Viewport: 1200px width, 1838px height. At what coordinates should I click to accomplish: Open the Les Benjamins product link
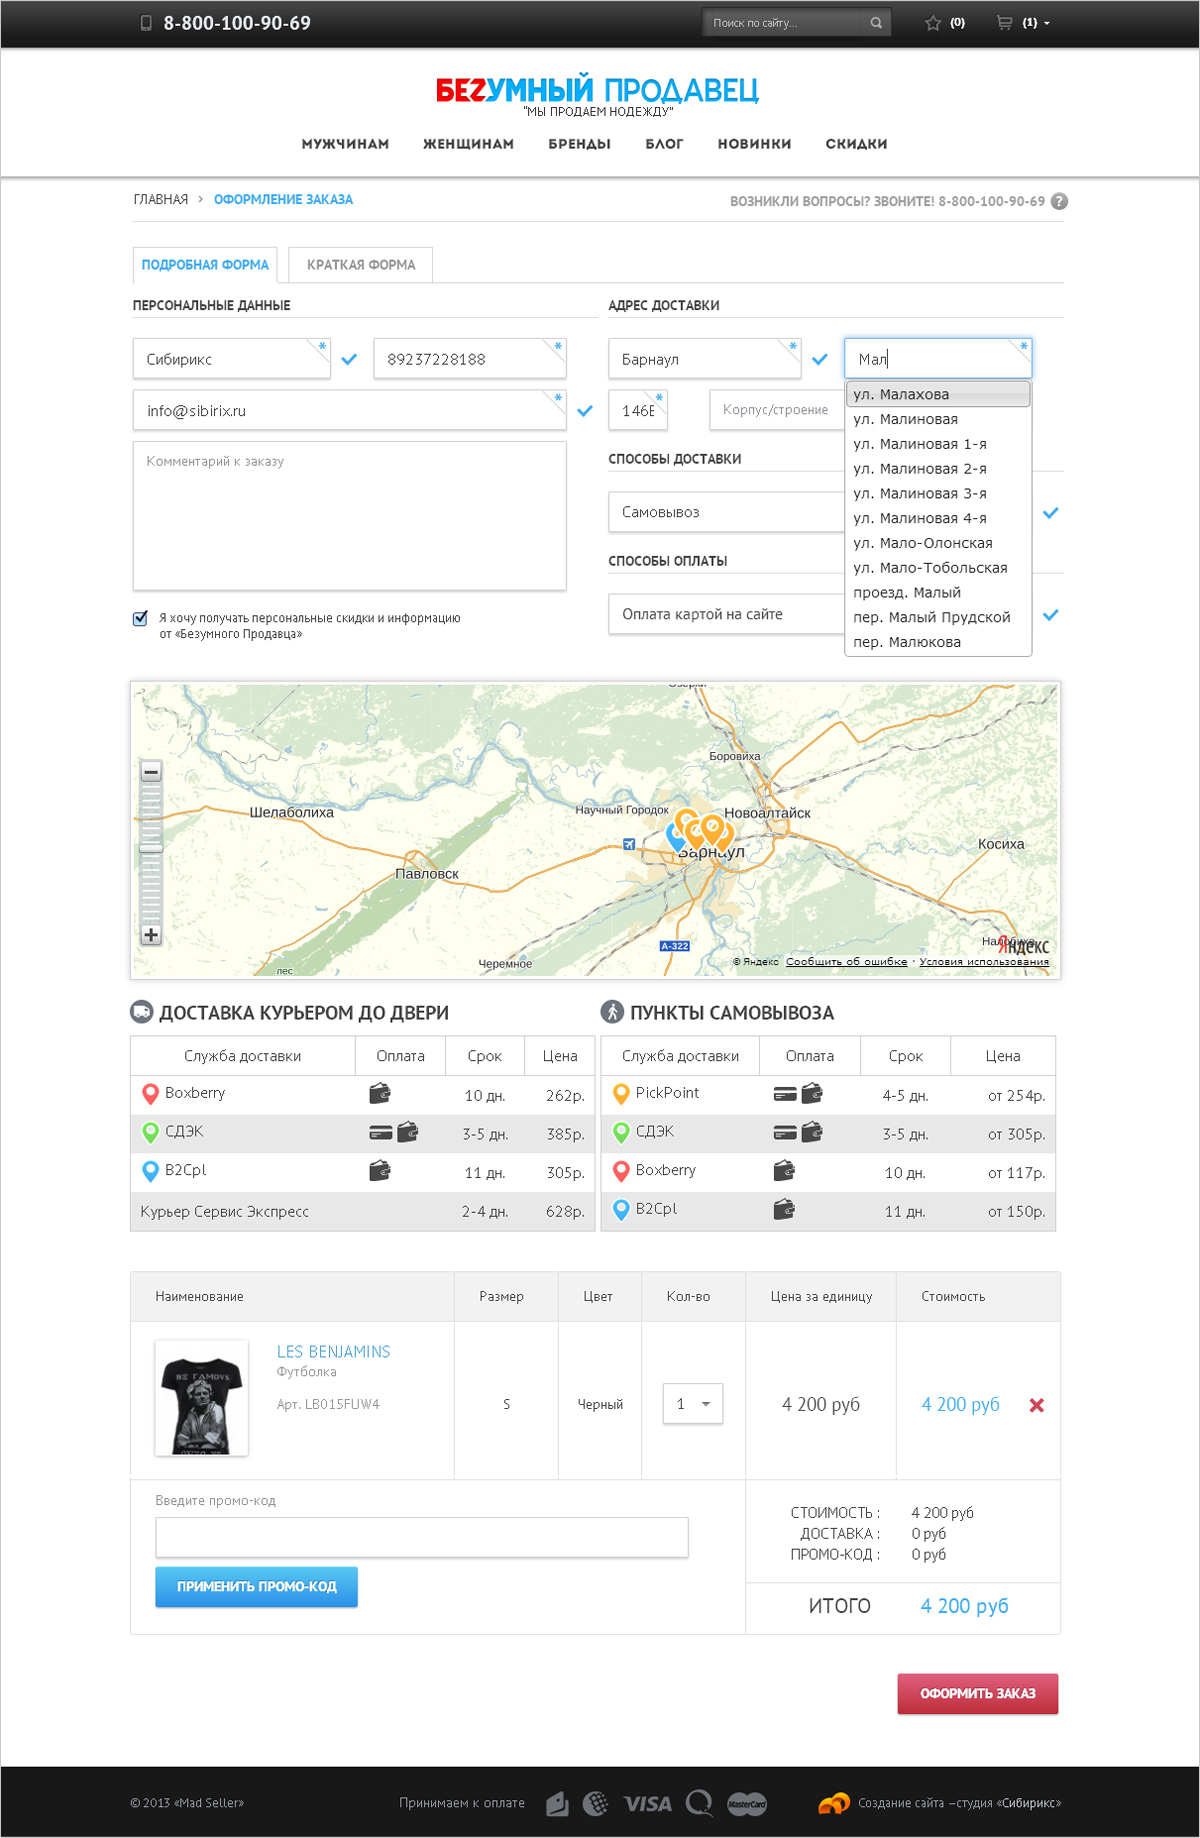[333, 1351]
